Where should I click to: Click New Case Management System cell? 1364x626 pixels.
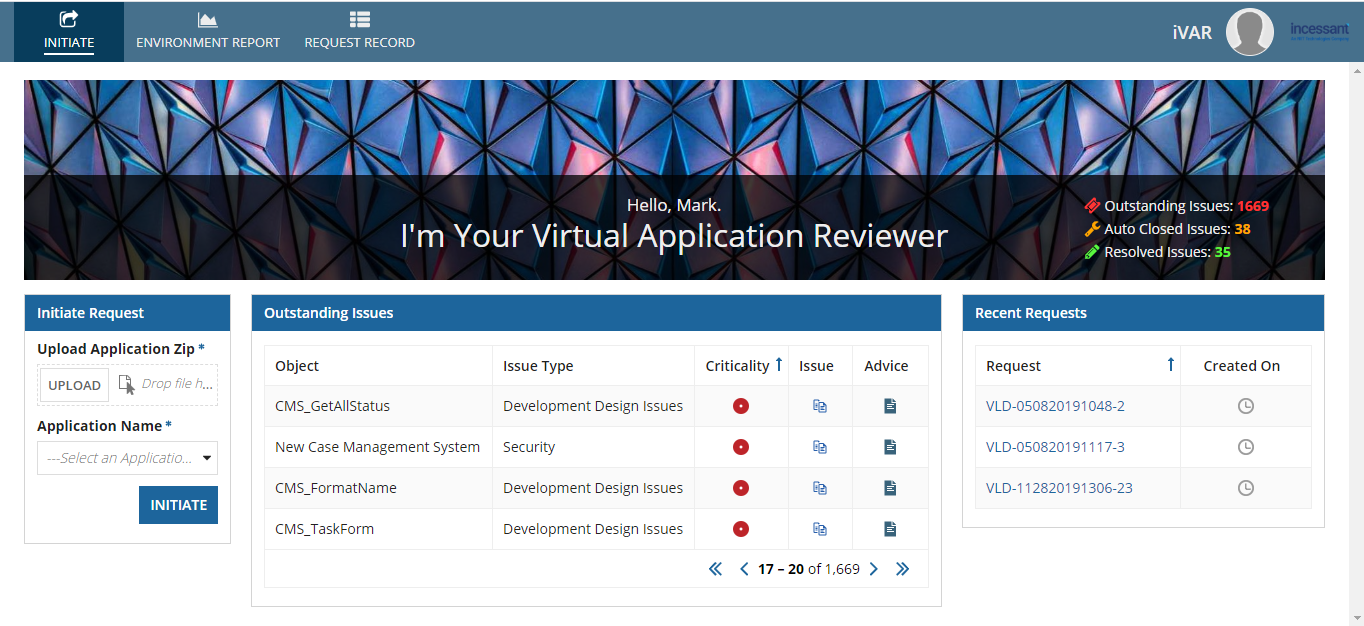click(x=378, y=447)
